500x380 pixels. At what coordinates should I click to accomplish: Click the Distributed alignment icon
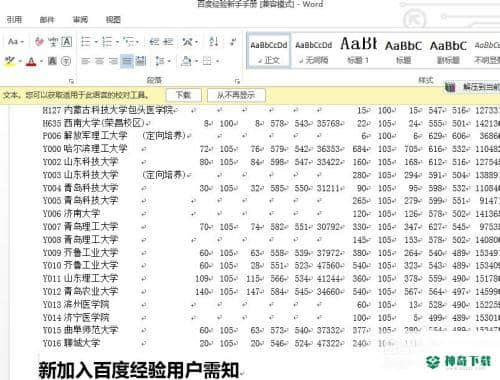point(140,61)
